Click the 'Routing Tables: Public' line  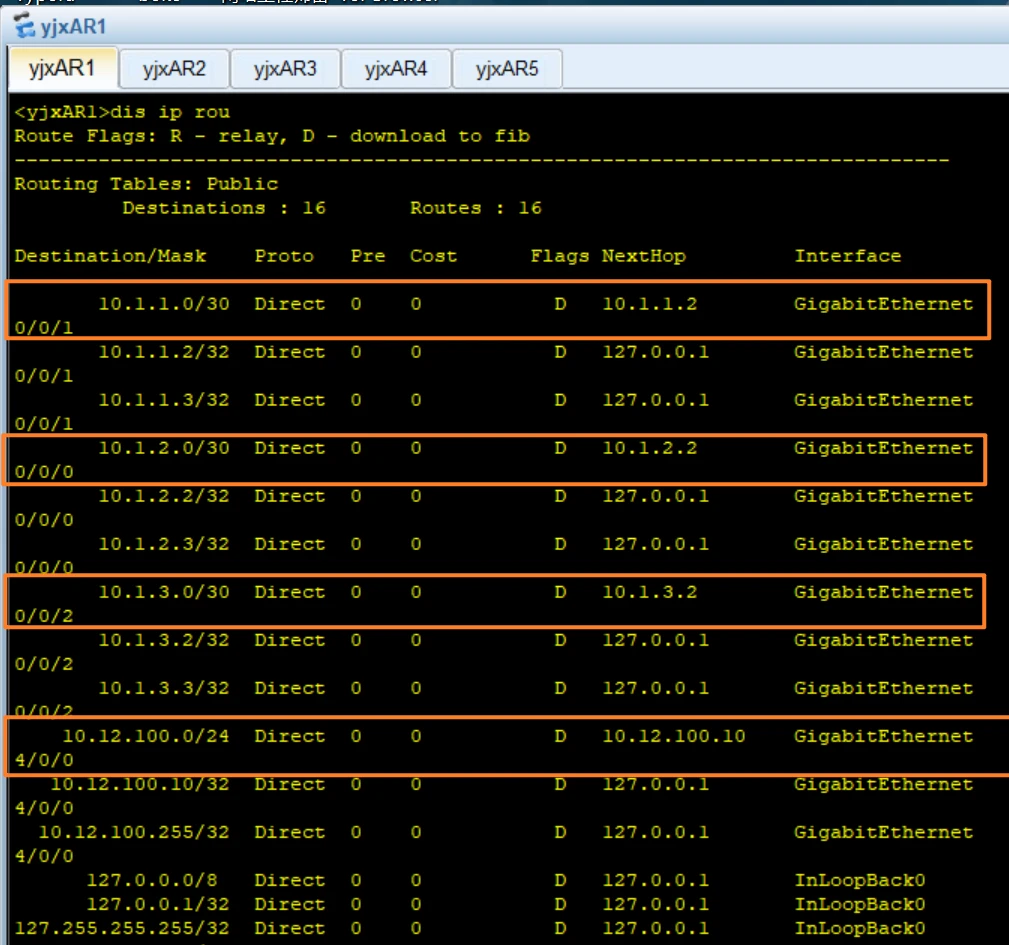[x=146, y=184]
